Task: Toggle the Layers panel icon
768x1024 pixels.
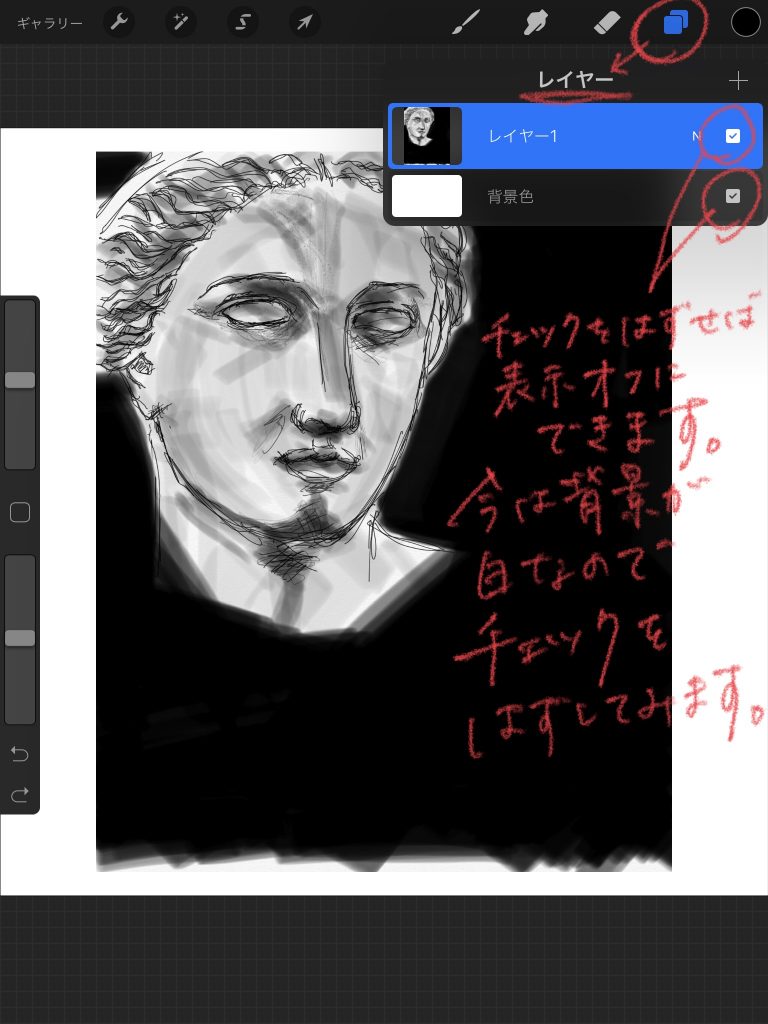Action: click(675, 24)
